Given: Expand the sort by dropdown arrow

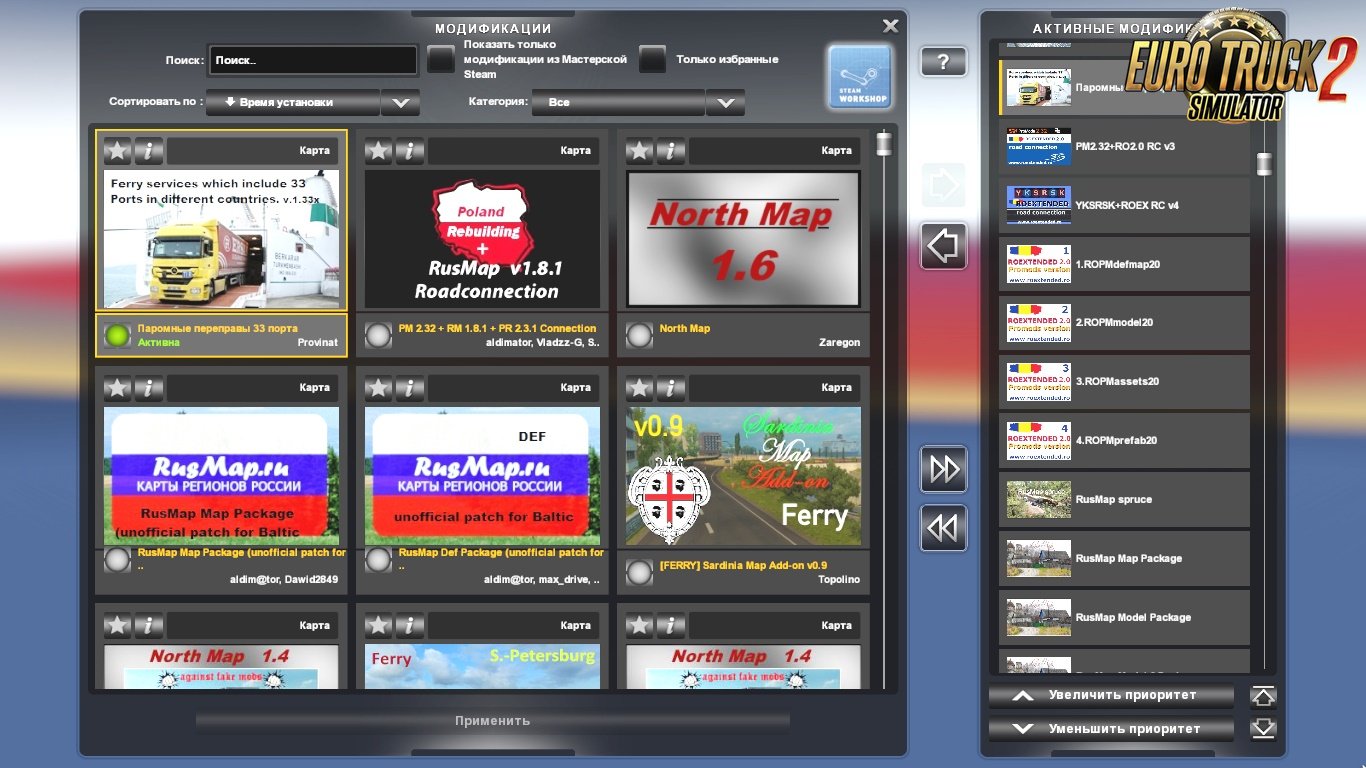Looking at the screenshot, I should pyautogui.click(x=400, y=102).
